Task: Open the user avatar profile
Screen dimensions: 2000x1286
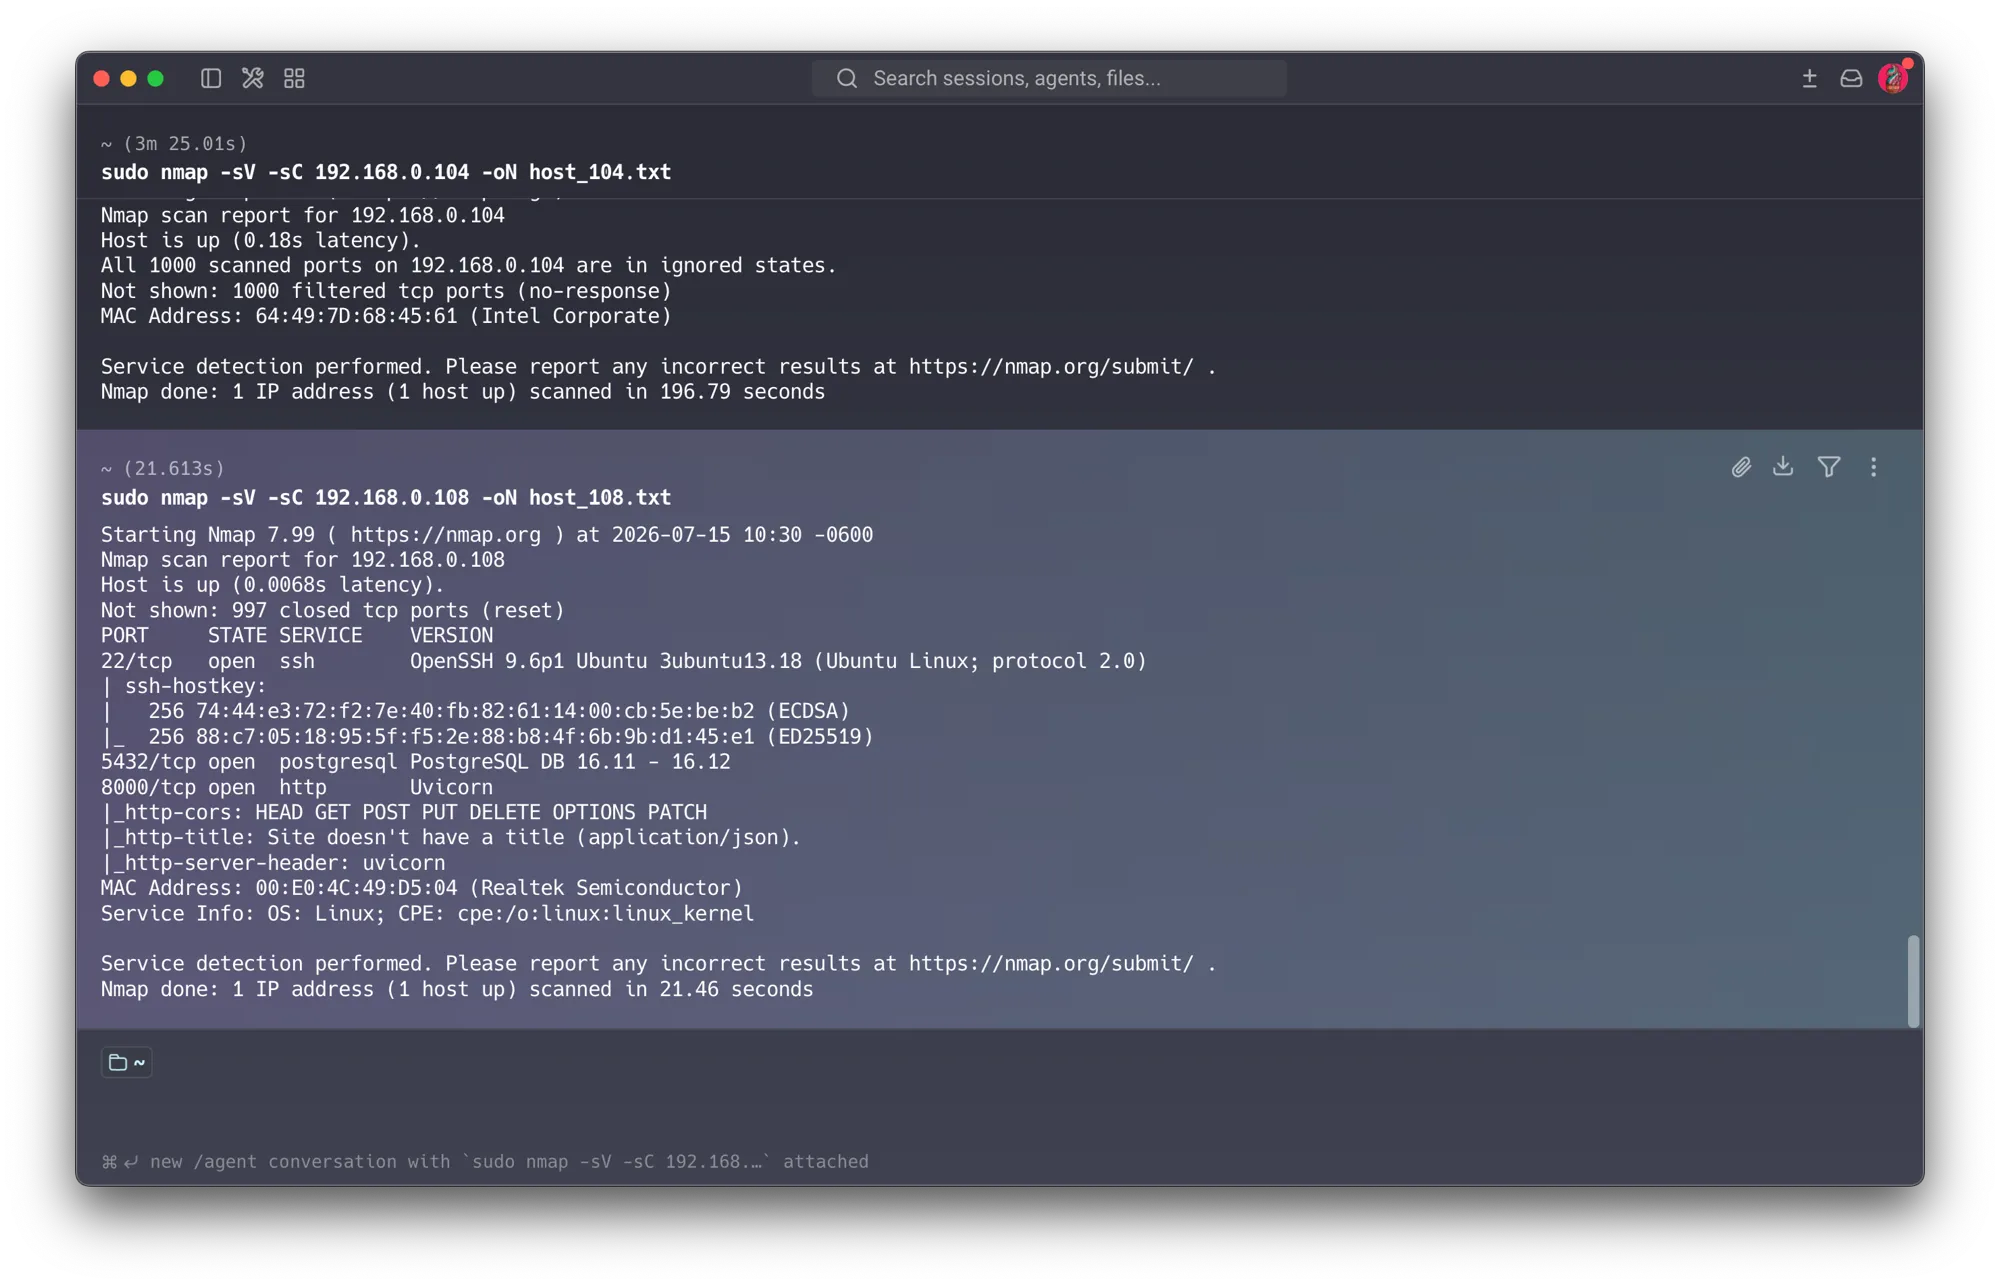Action: [x=1893, y=78]
